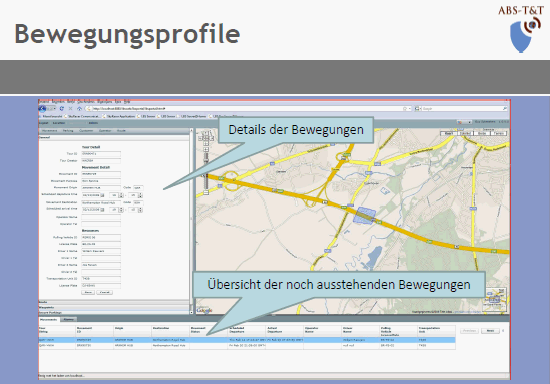Adjust the scheduled arrival minute stepper

pos(140,210)
